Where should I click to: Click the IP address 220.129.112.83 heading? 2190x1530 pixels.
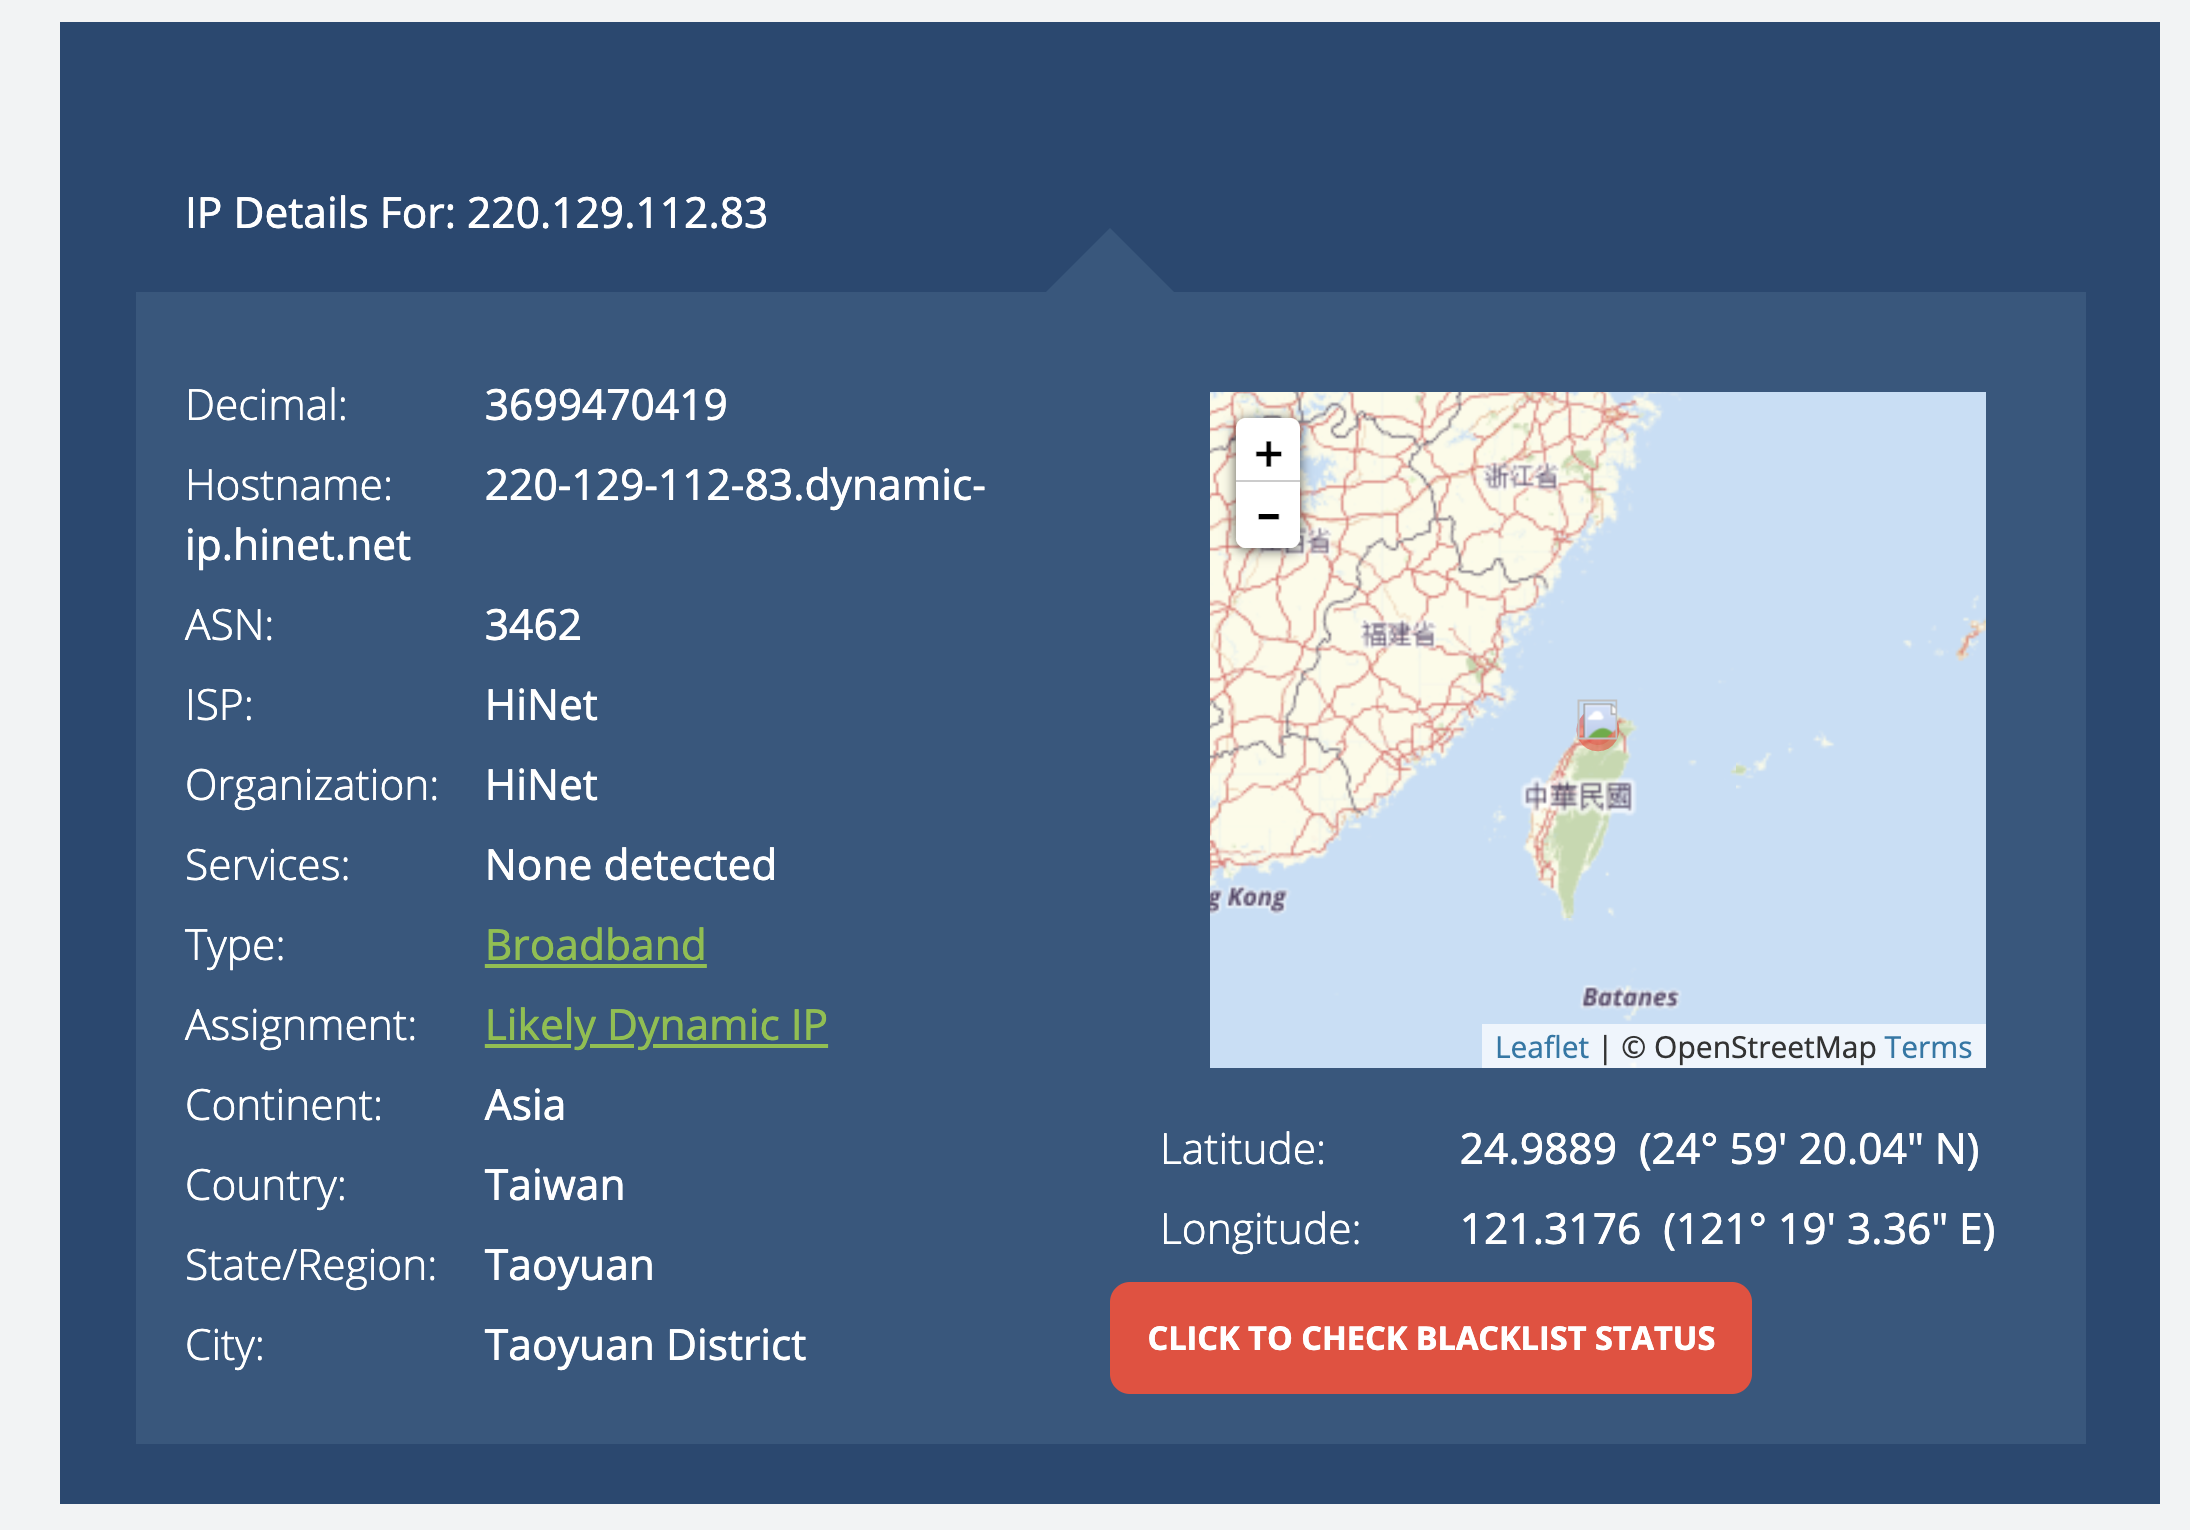click(617, 213)
